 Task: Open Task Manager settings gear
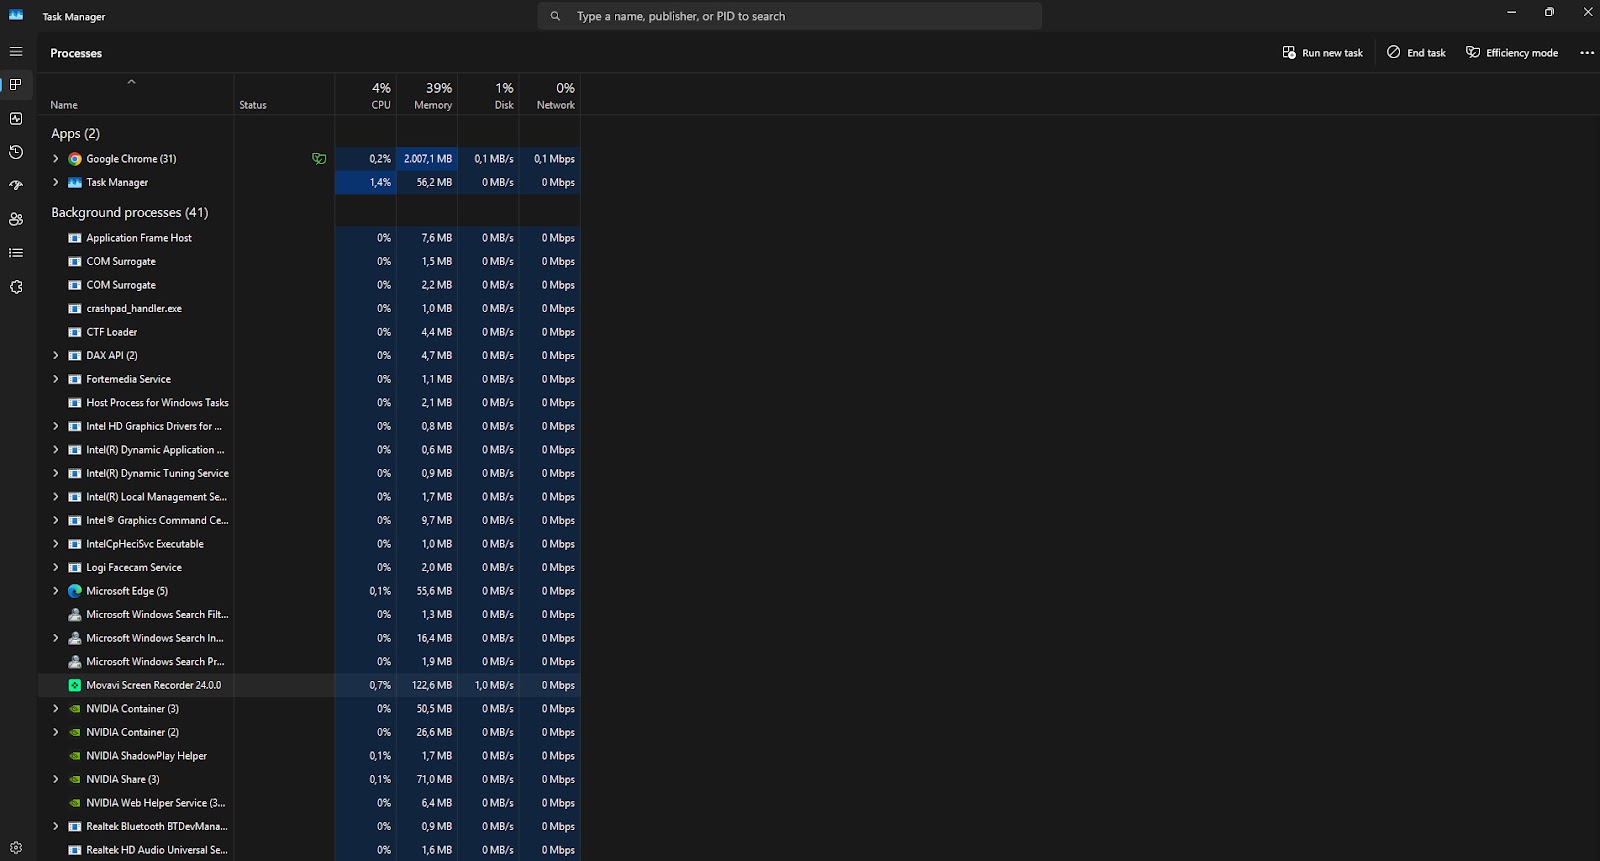[x=16, y=848]
